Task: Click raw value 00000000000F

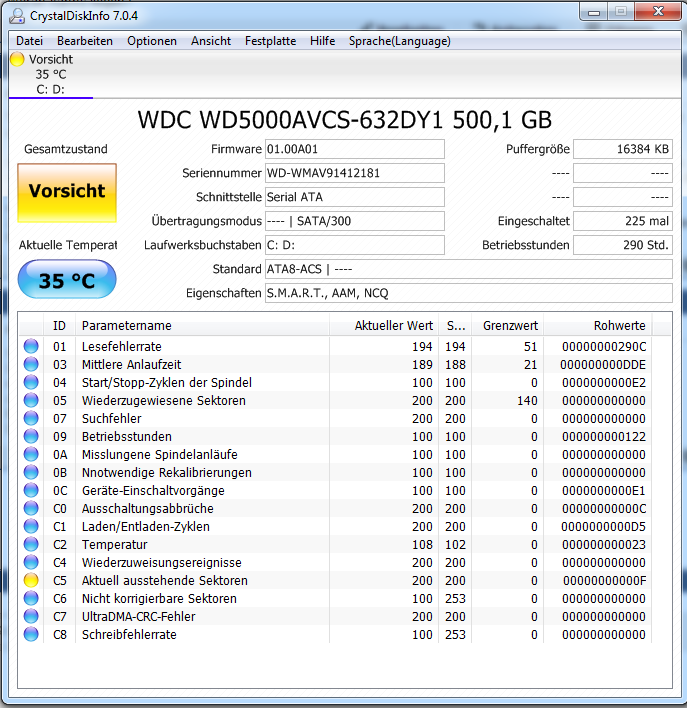Action: click(604, 581)
